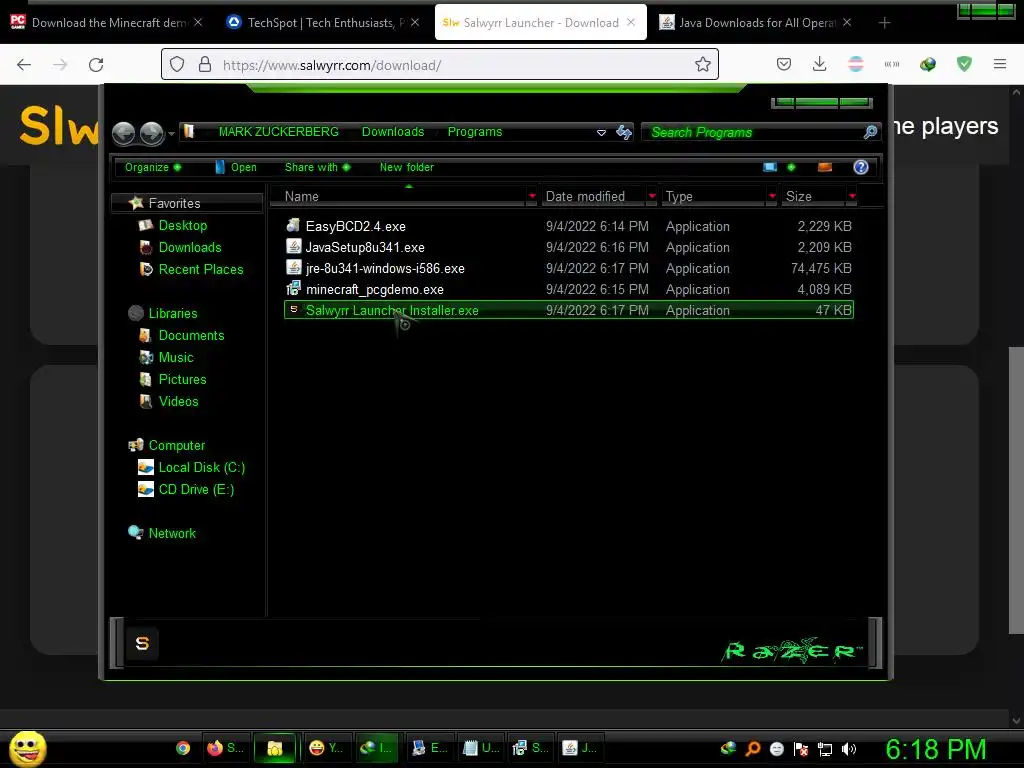Click the site padlock icon
The height and width of the screenshot is (768, 1024).
(x=205, y=64)
